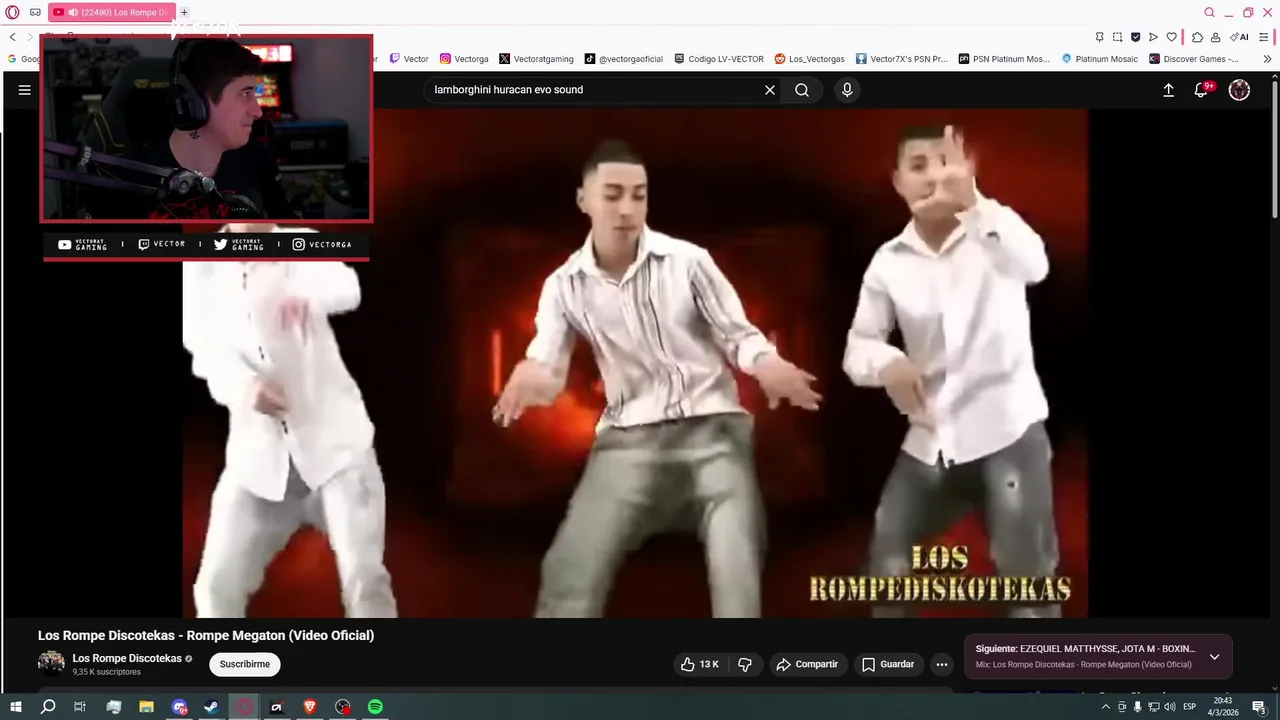
Task: Open the YouTube hamburger guide menu
Action: pyautogui.click(x=25, y=90)
